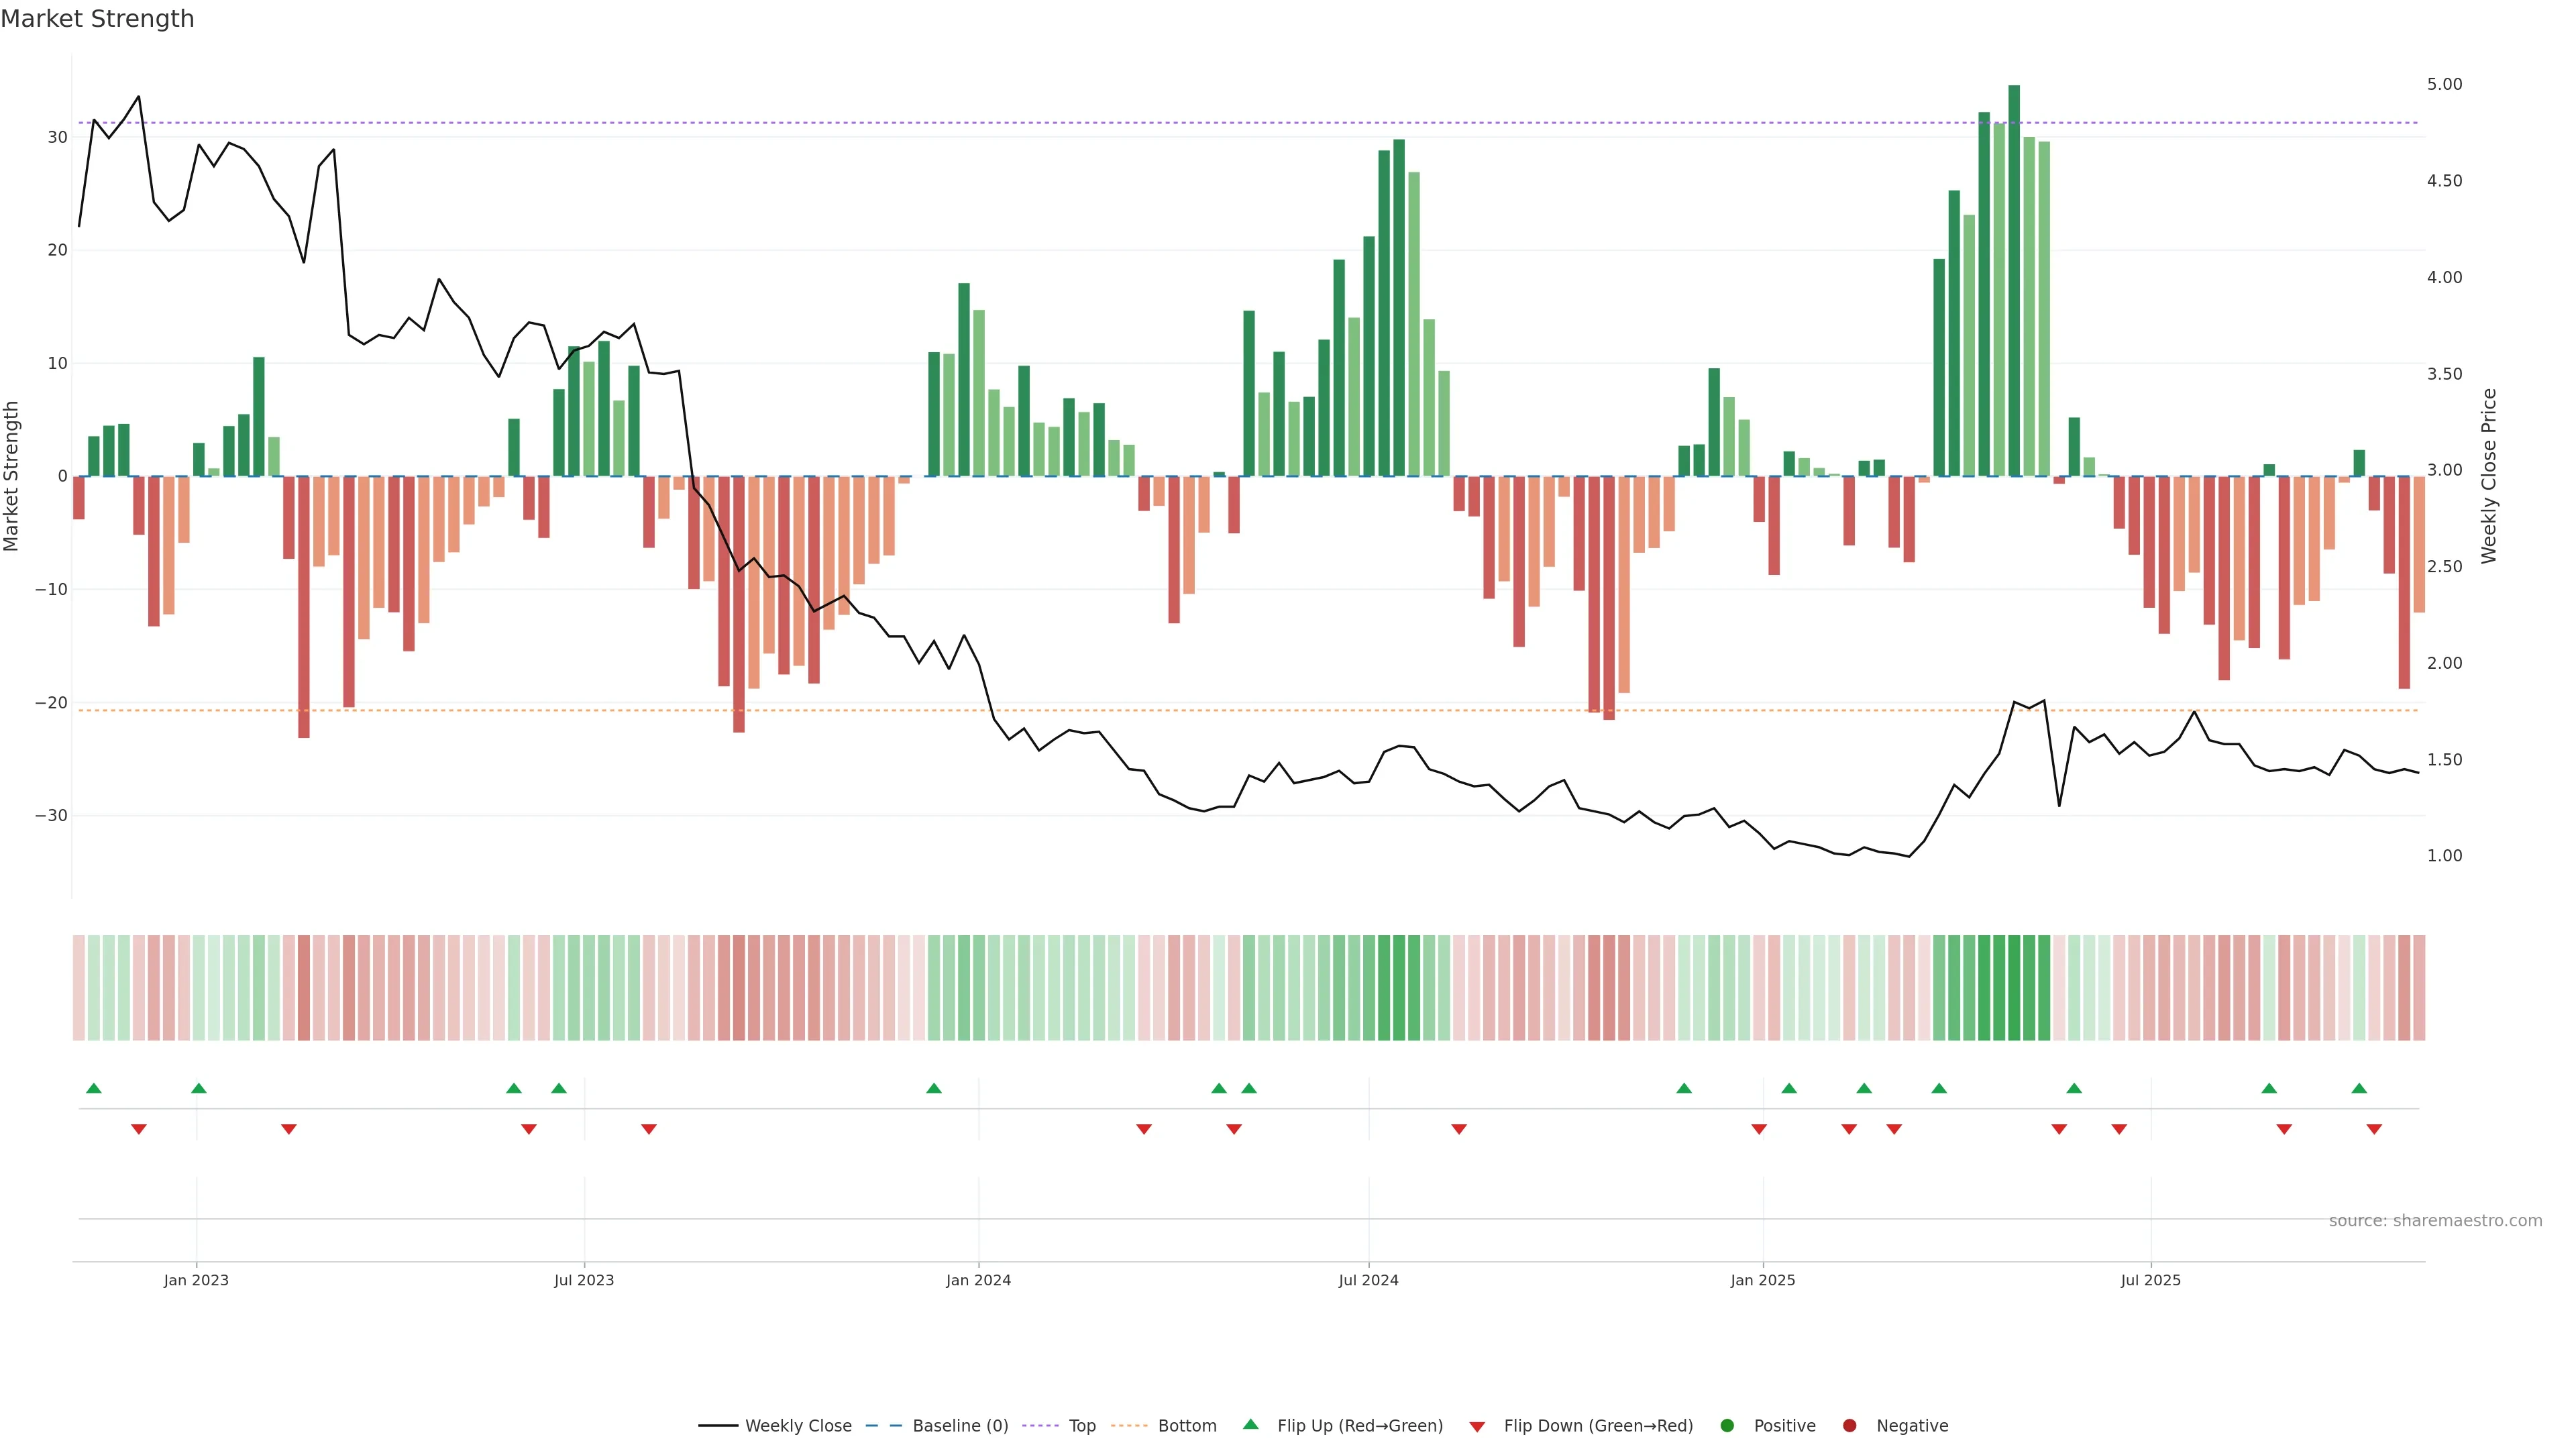The width and height of the screenshot is (2576, 1449).
Task: Click the last green flip-up triangle marker
Action: 2359,1088
